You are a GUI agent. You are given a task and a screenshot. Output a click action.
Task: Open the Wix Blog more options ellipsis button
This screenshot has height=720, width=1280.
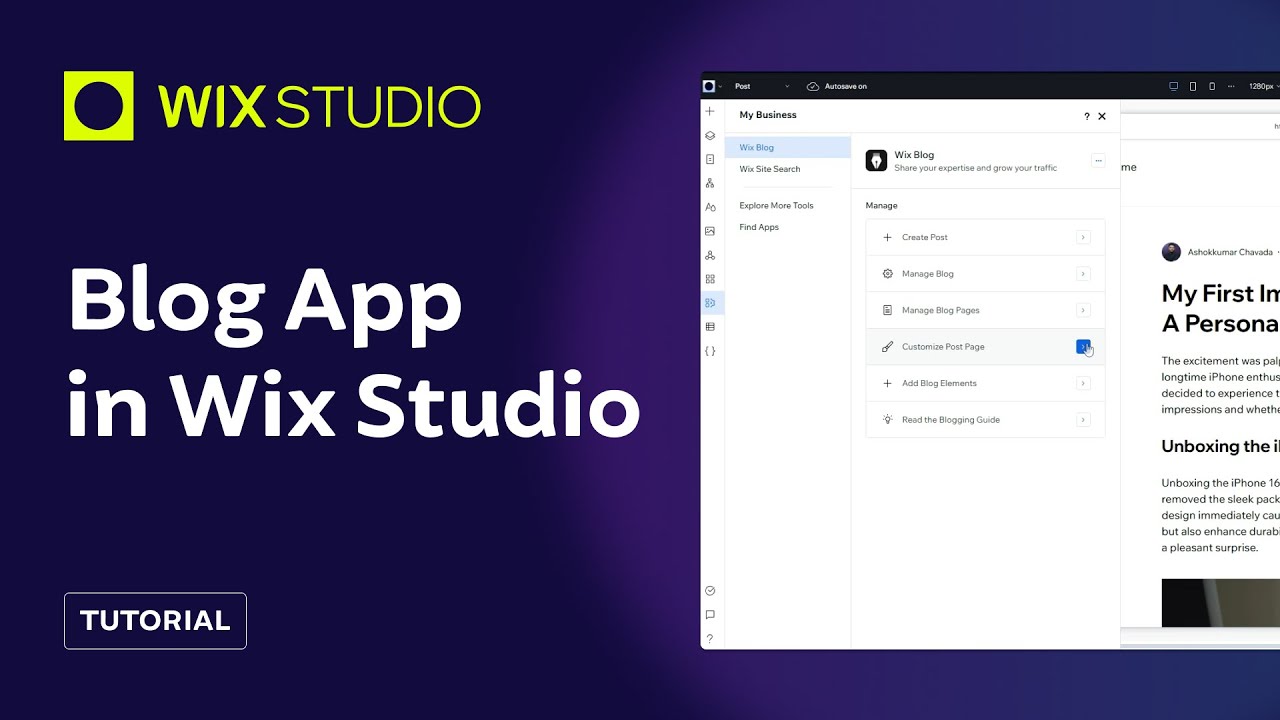1098,161
